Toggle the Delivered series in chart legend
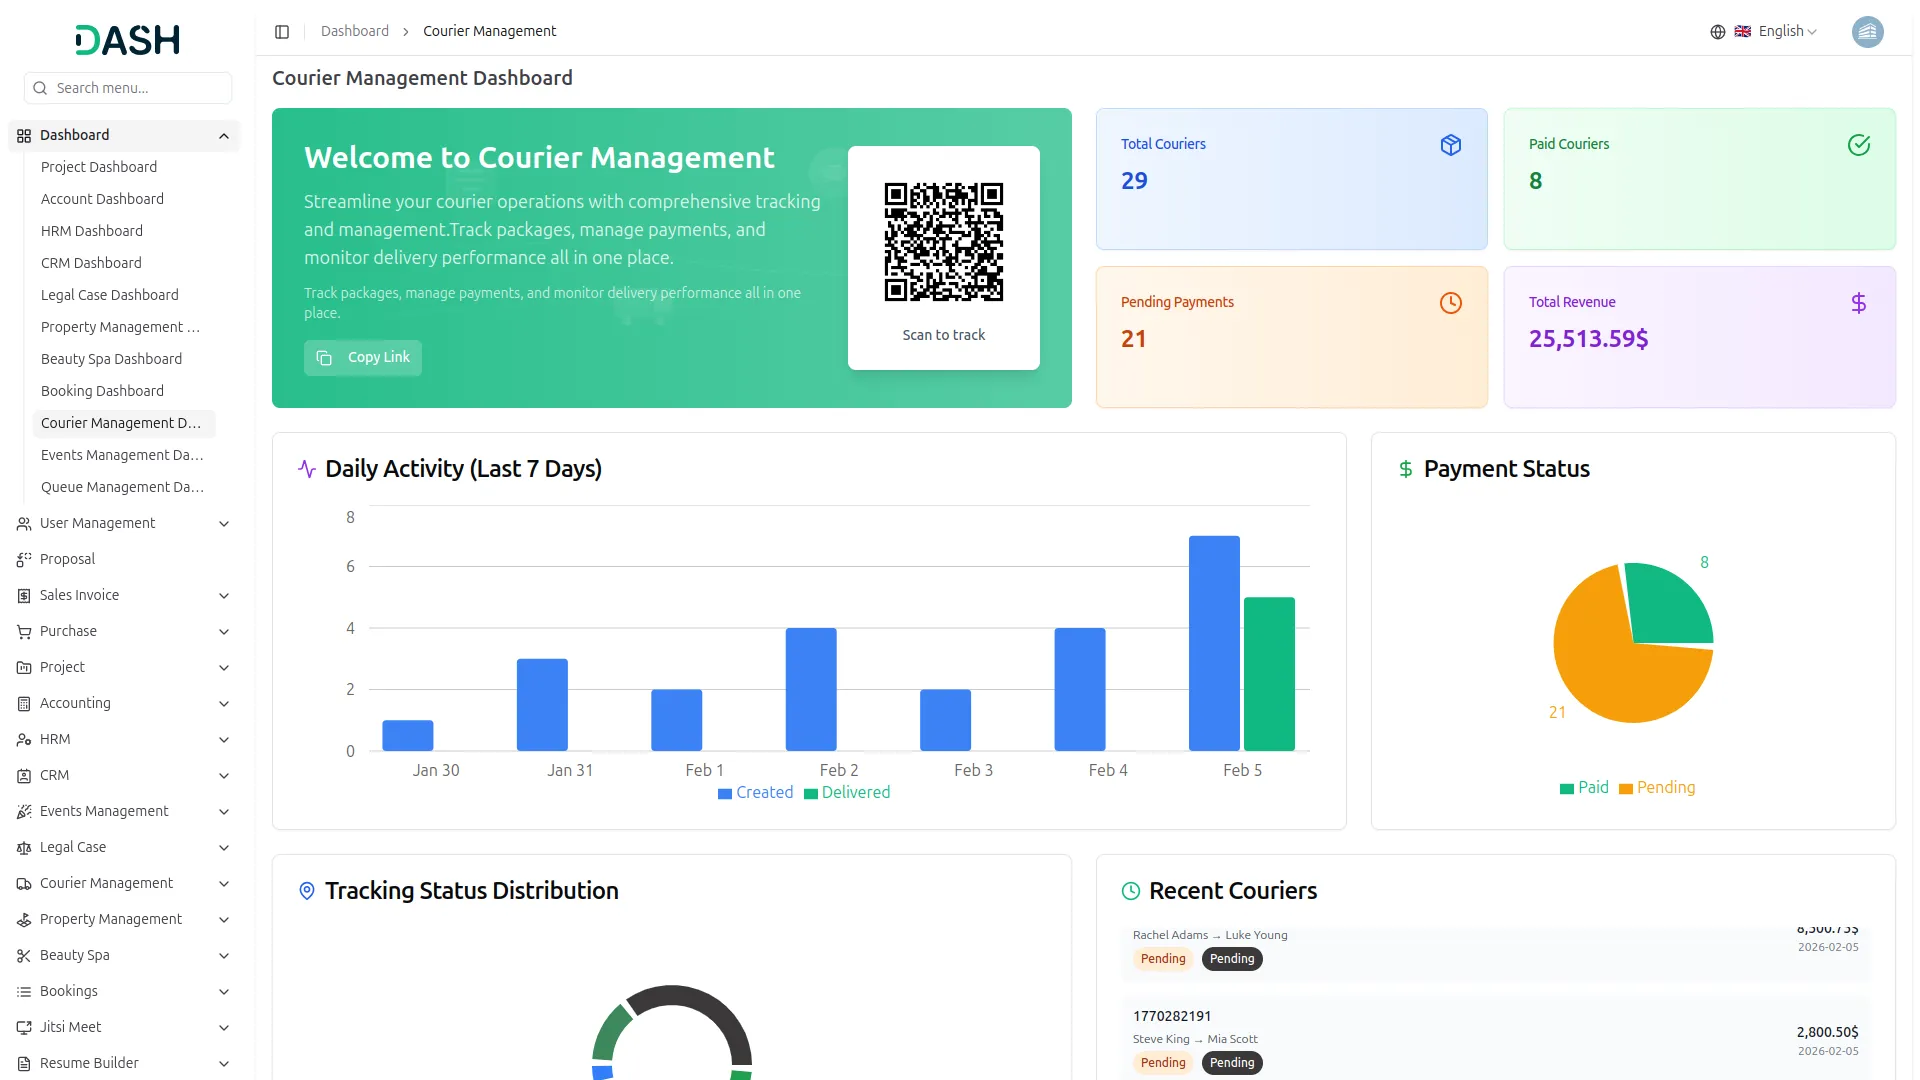This screenshot has height=1080, width=1920. pos(846,793)
